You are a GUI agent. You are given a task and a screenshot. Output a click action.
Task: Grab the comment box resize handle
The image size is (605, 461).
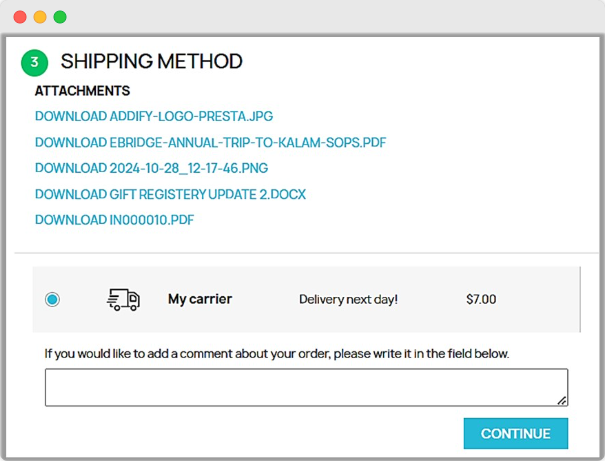click(x=562, y=400)
